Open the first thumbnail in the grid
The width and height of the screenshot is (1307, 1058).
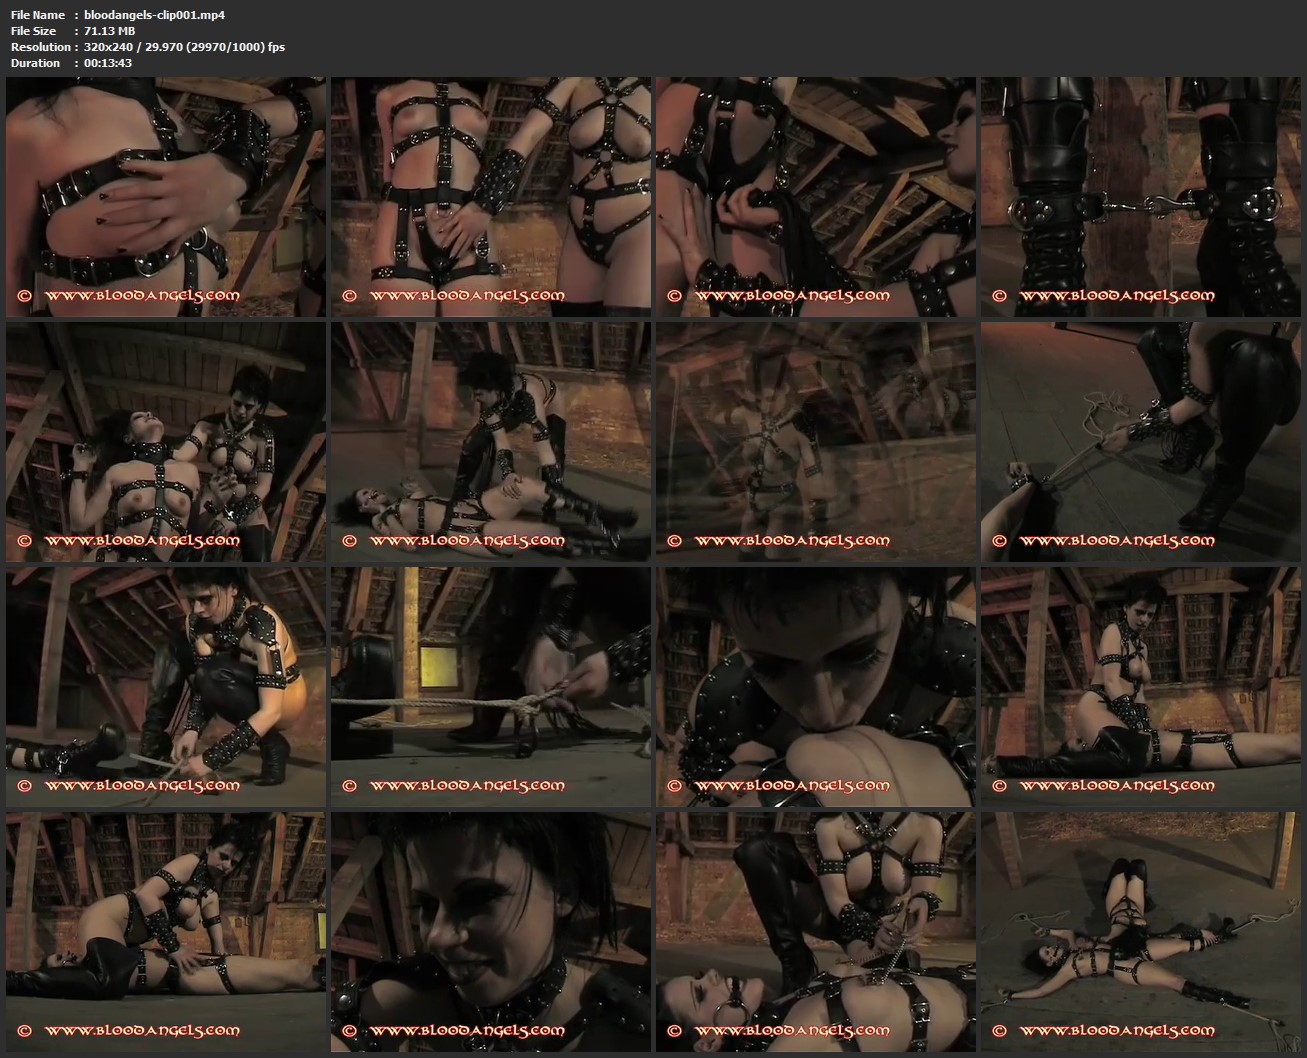pyautogui.click(x=166, y=197)
